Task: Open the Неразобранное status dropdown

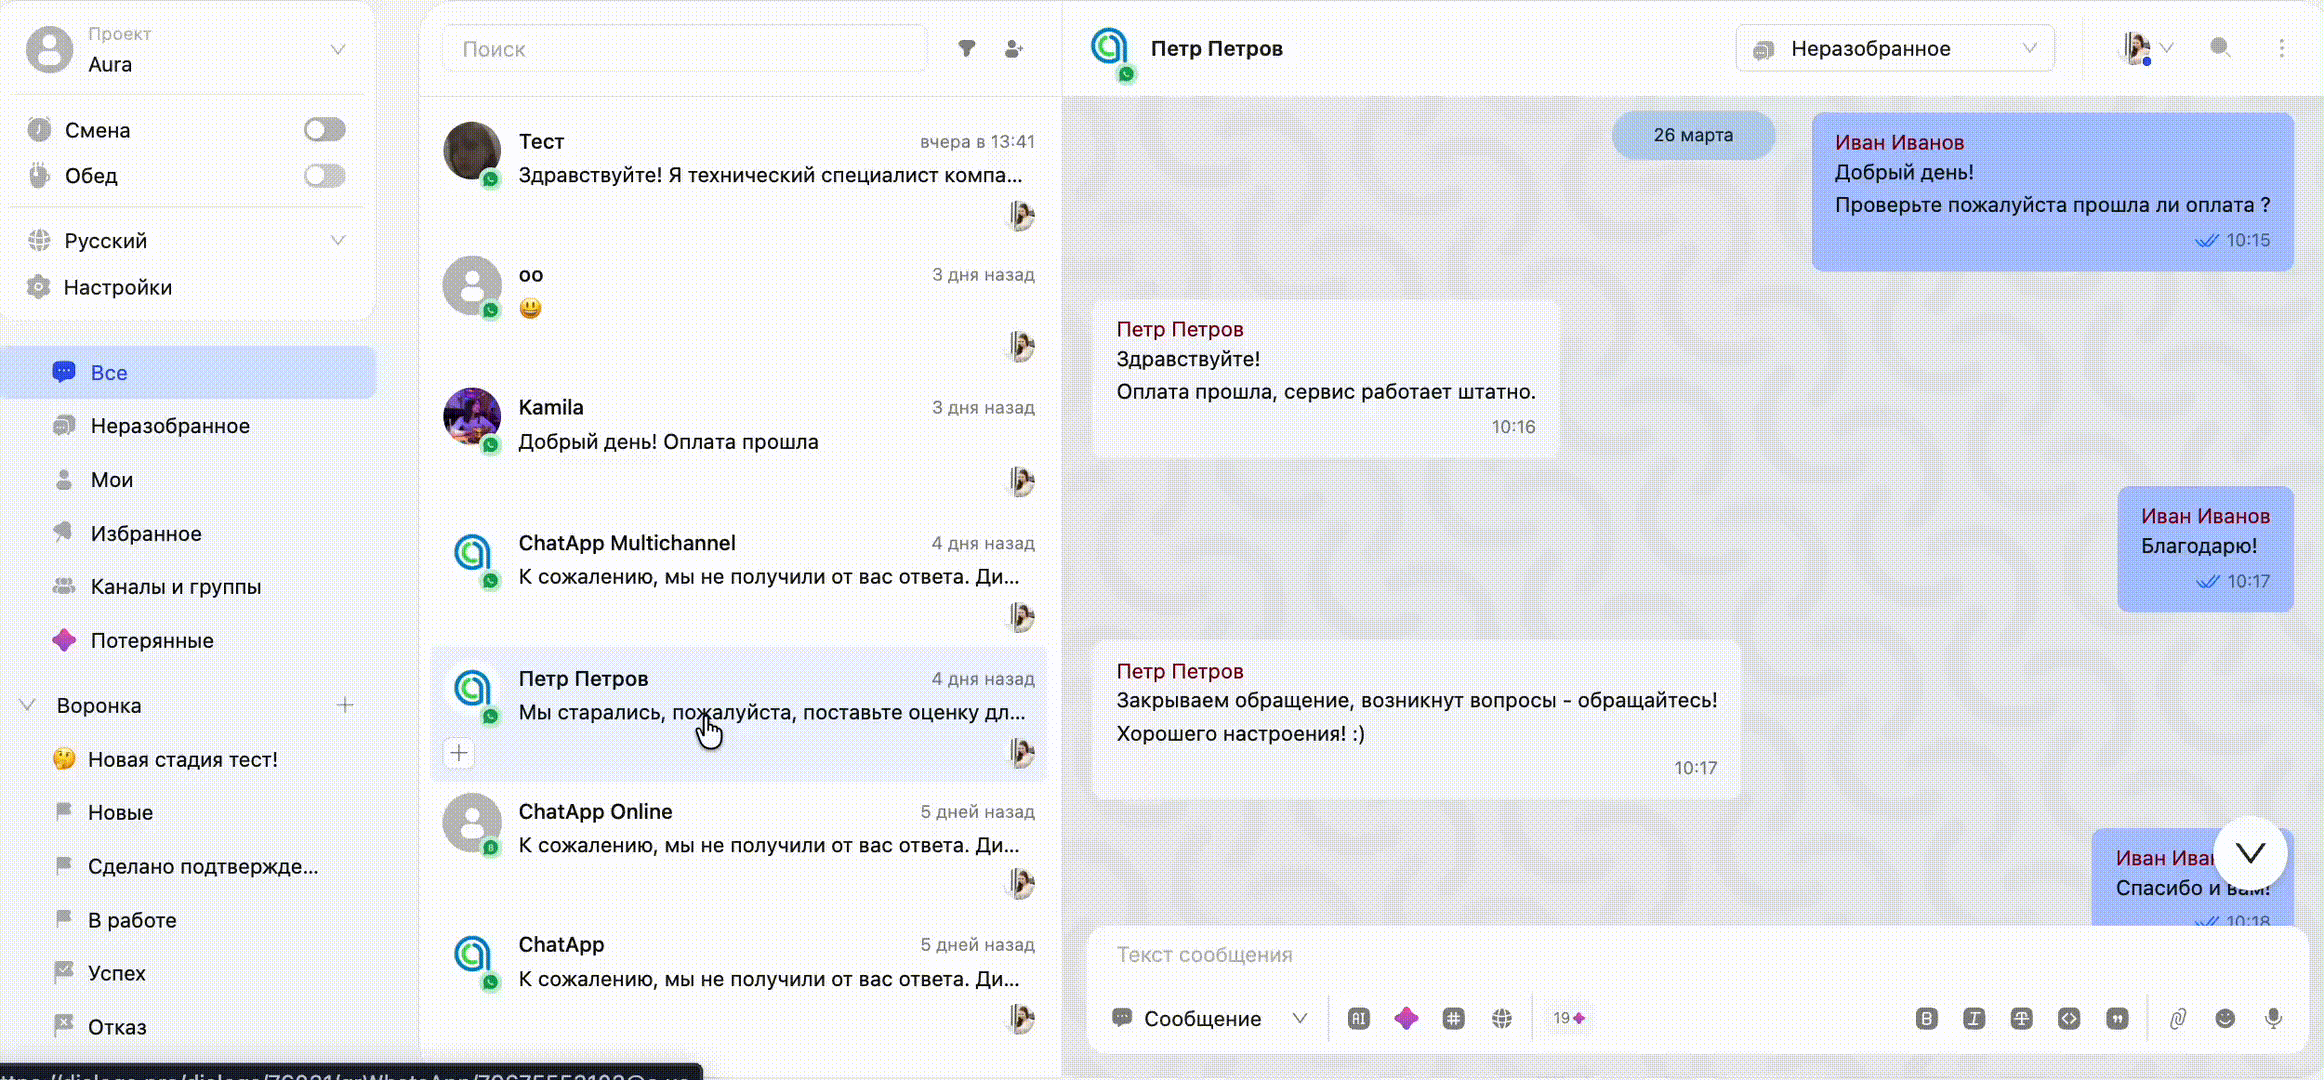Action: (x=1894, y=48)
